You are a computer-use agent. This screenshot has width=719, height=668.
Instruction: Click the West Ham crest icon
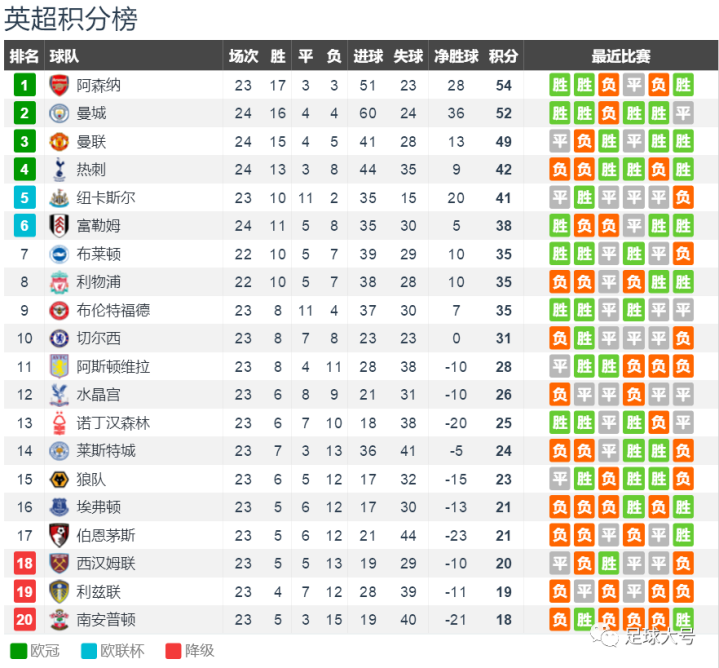point(59,563)
